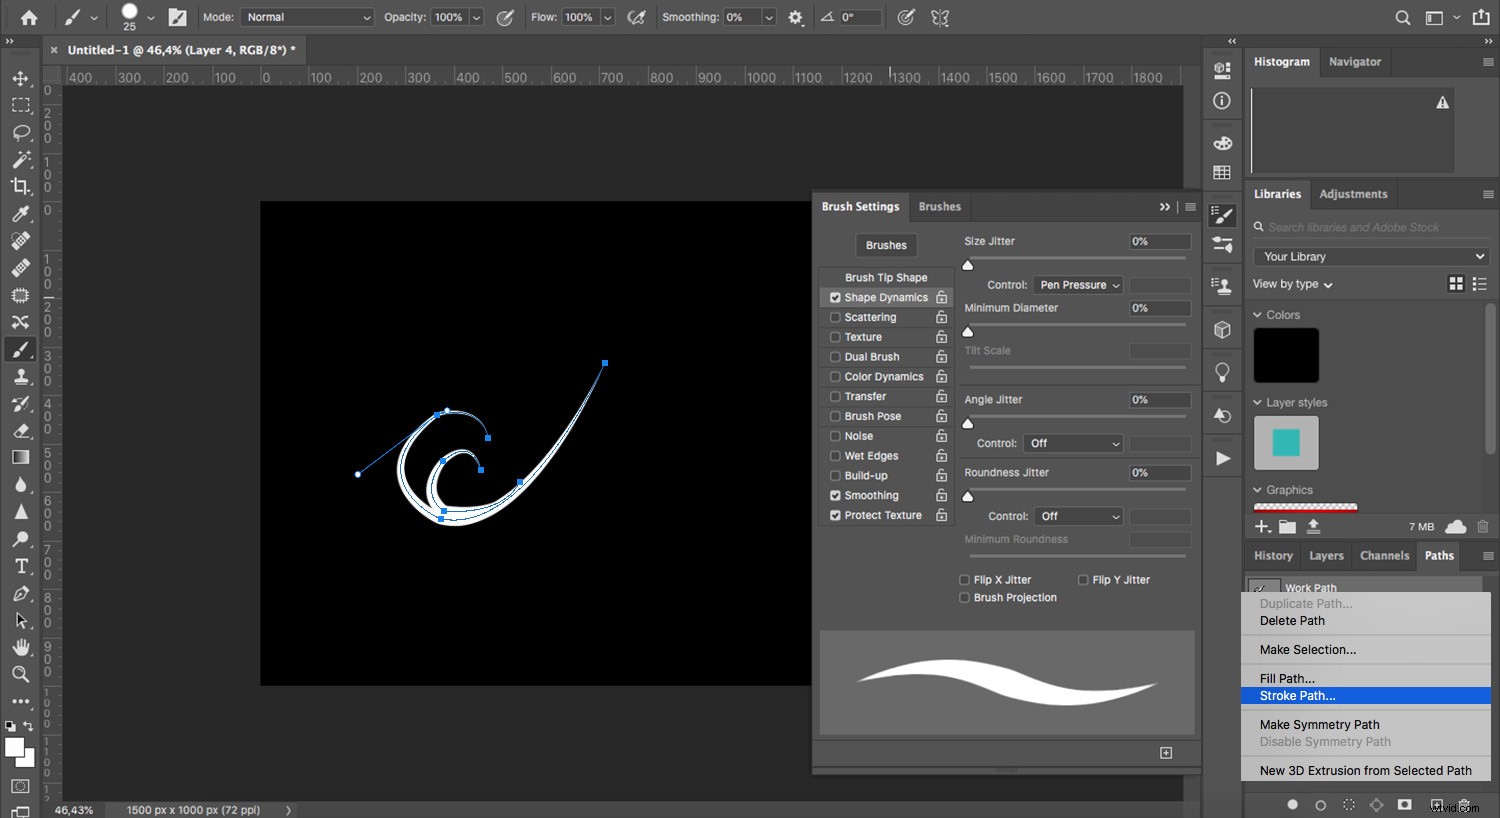
Task: Switch to the Channels tab
Action: (x=1384, y=555)
